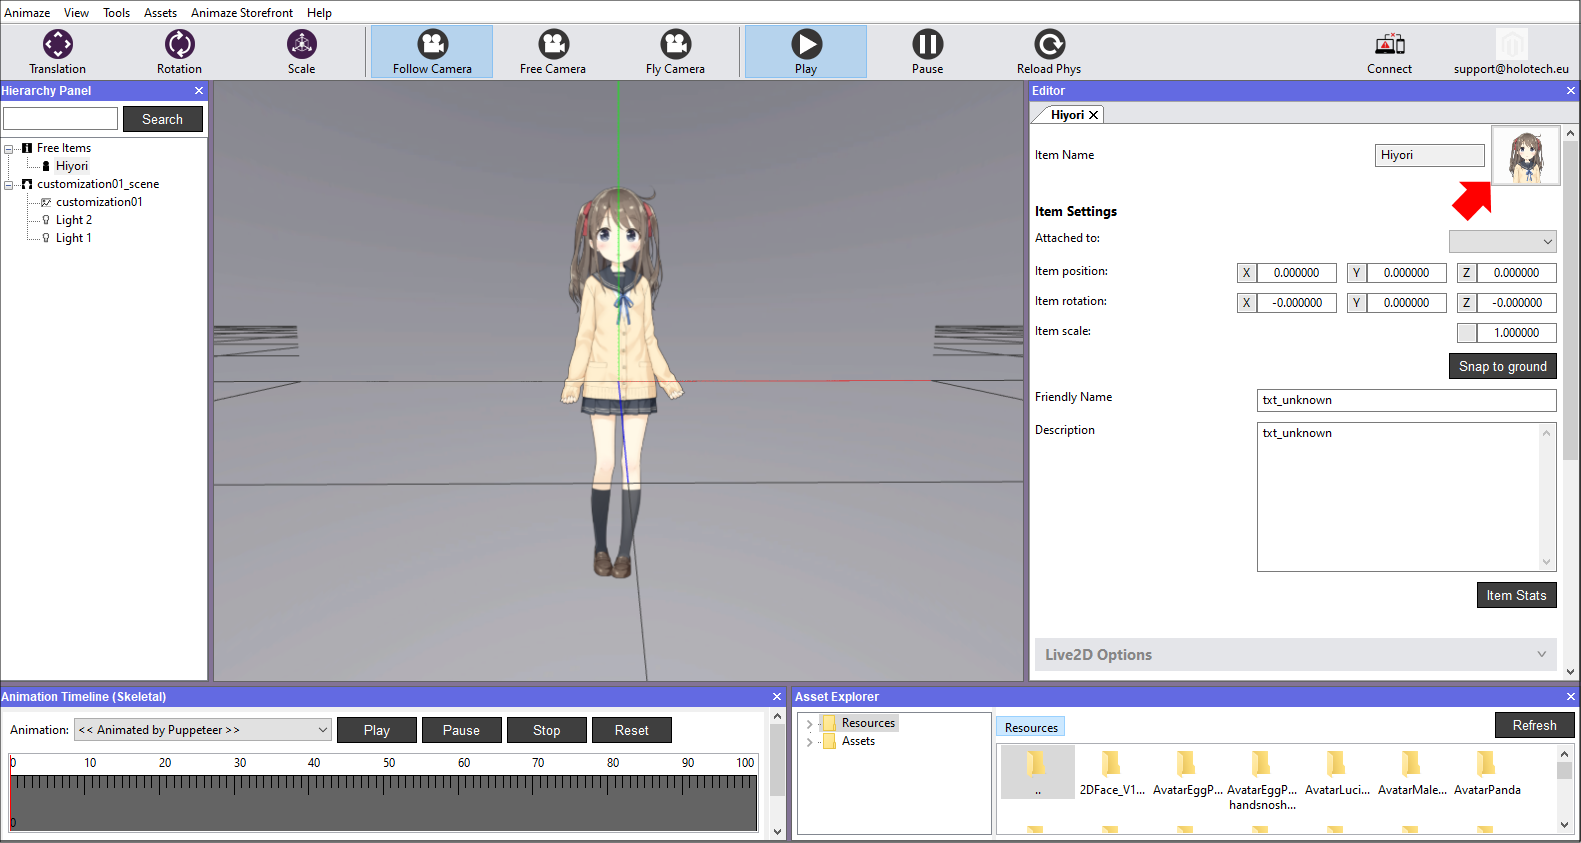Switch to Follow Camera mode
This screenshot has height=843, width=1581.
(432, 52)
